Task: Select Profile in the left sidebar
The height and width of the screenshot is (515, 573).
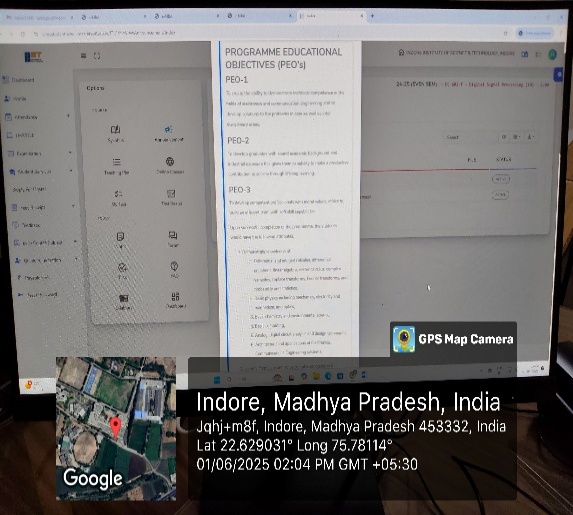Action: (x=15, y=99)
